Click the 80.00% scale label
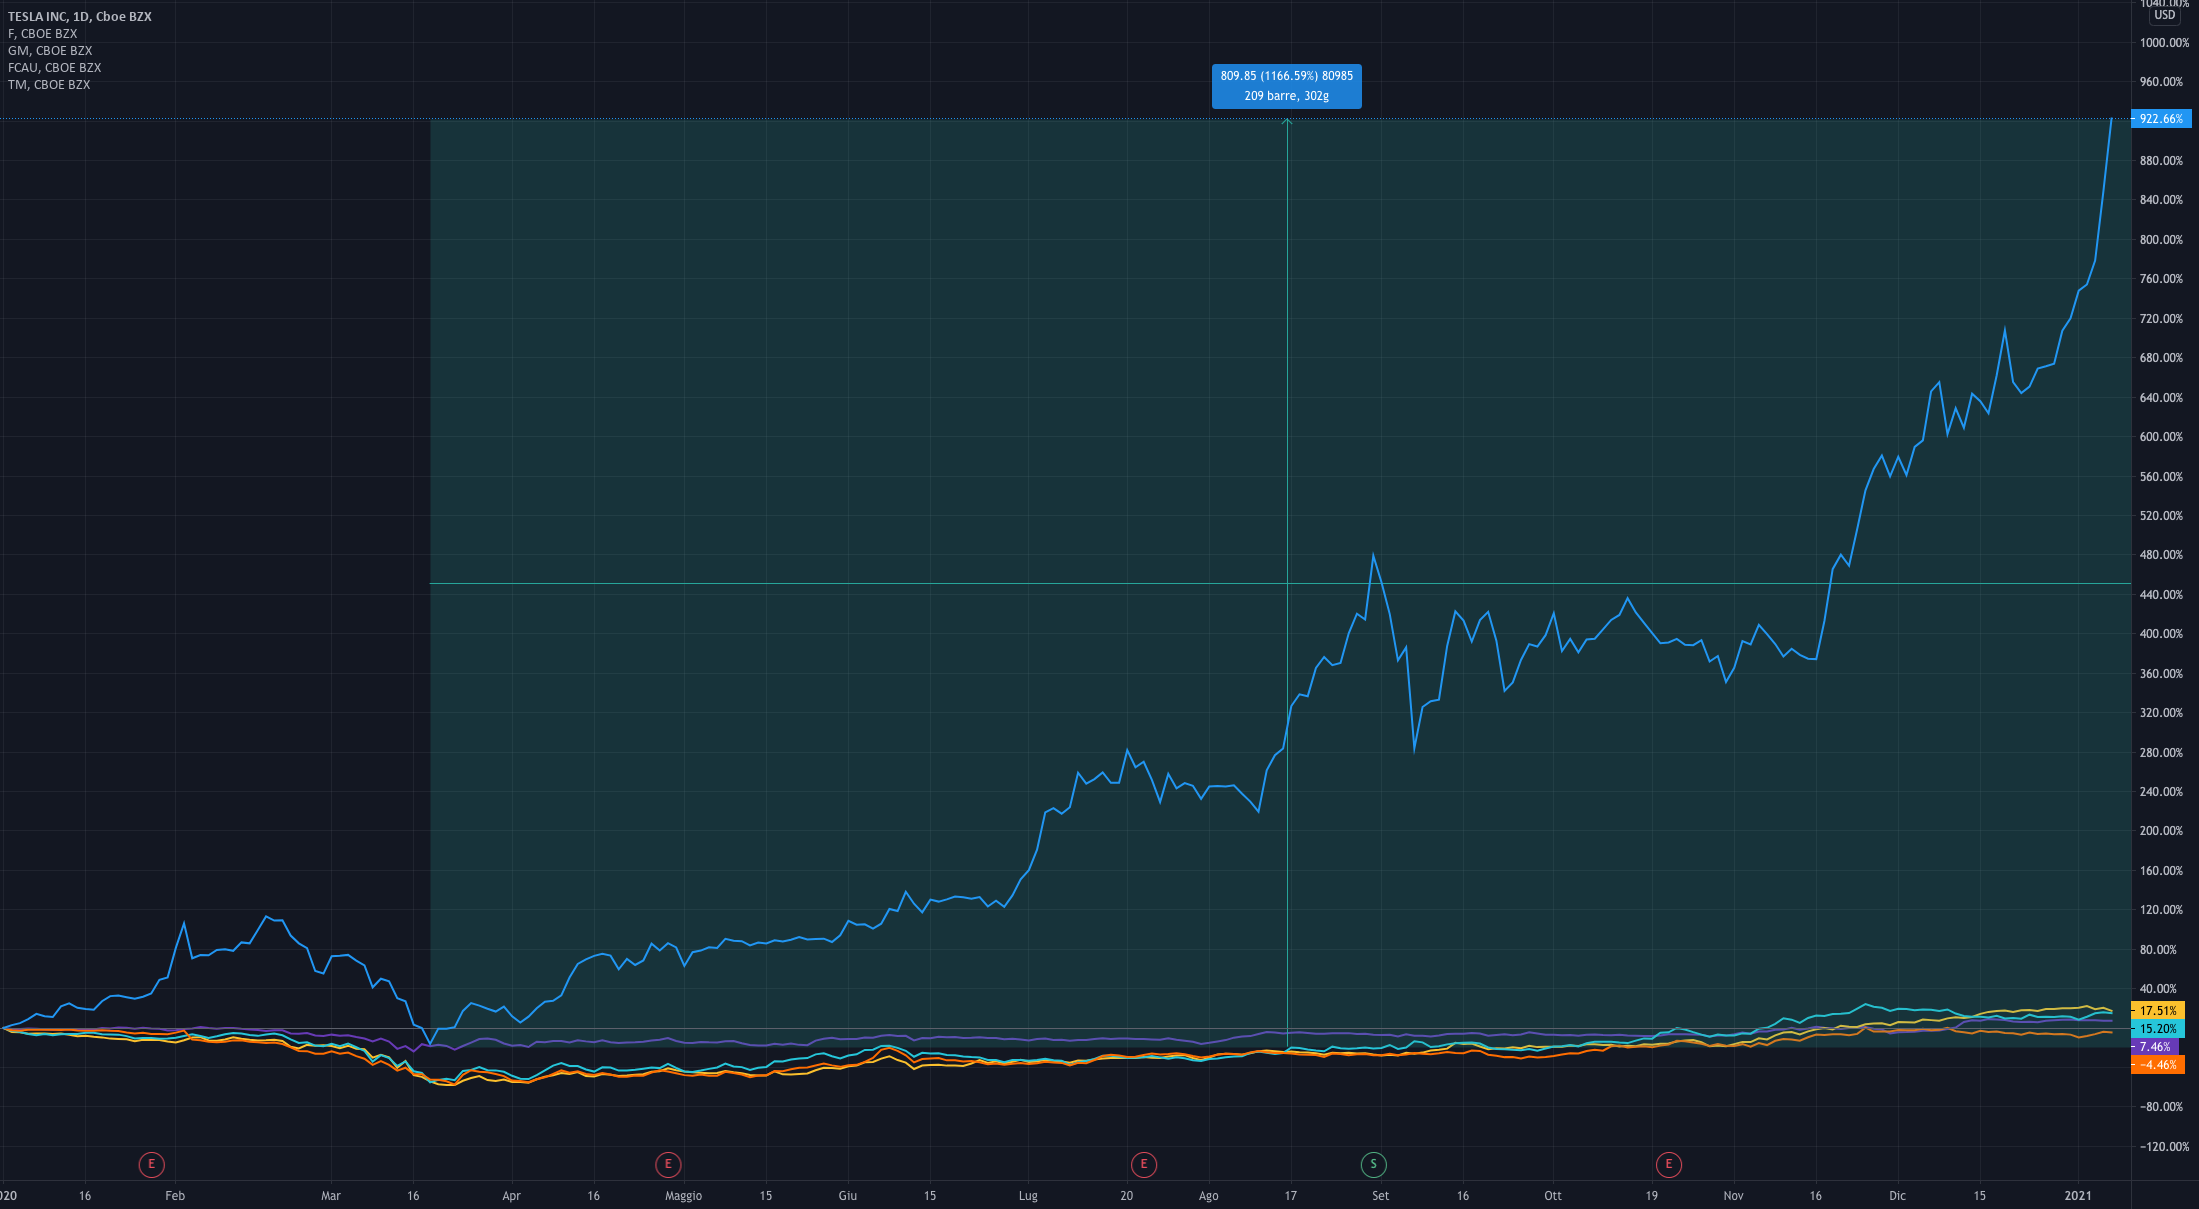The image size is (2199, 1209). point(2158,950)
